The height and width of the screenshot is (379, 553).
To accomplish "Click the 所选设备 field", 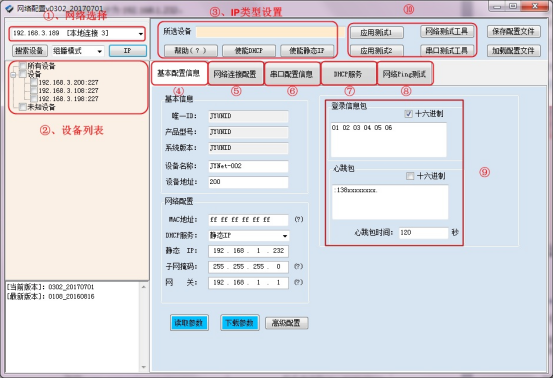I will pyautogui.click(x=270, y=32).
